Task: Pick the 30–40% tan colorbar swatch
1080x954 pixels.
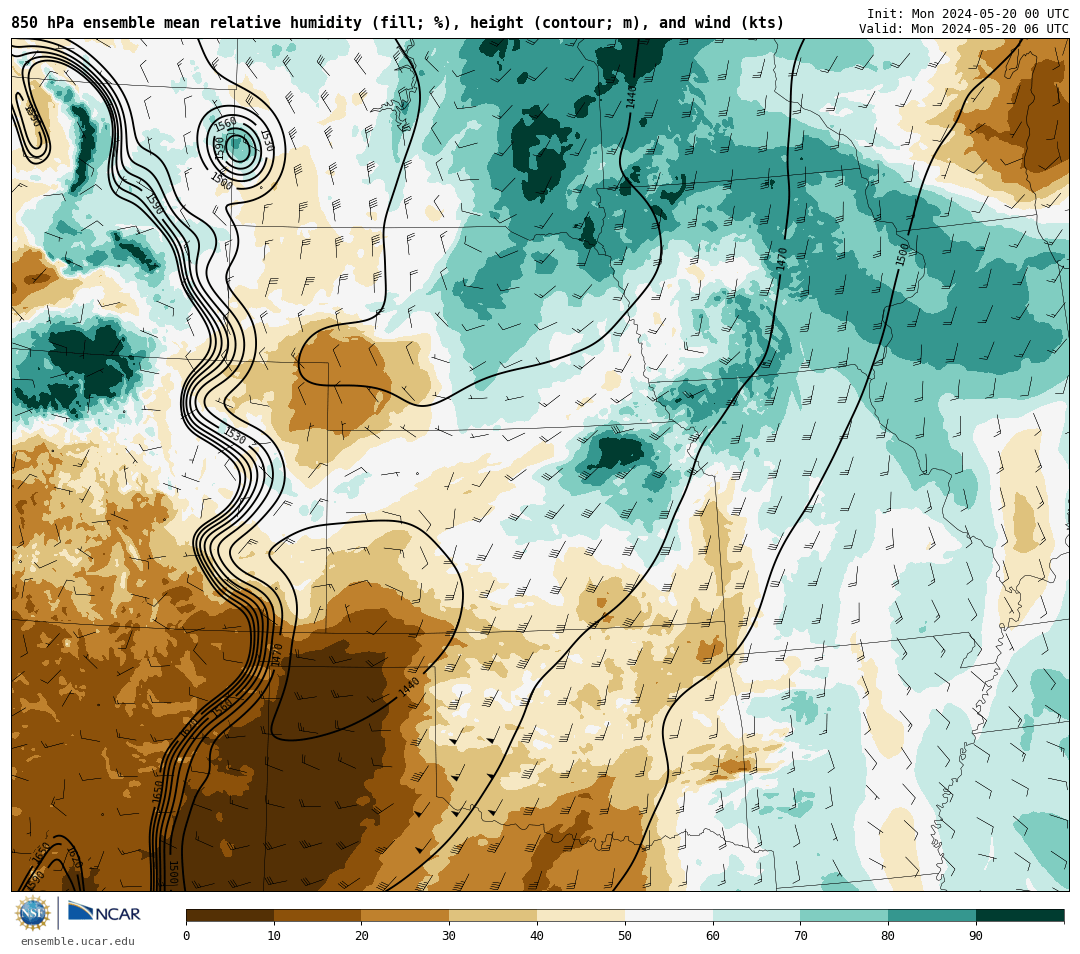Action: (x=493, y=915)
